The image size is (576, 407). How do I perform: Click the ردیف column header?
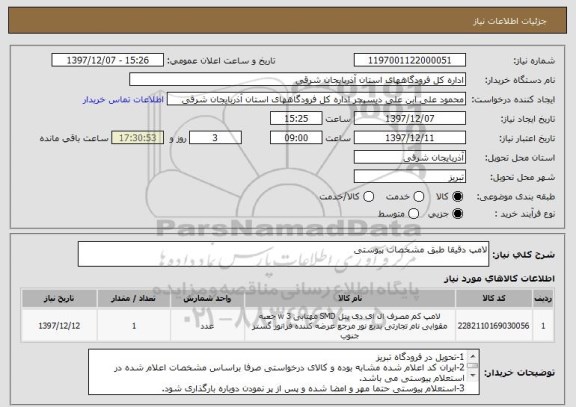pyautogui.click(x=543, y=299)
